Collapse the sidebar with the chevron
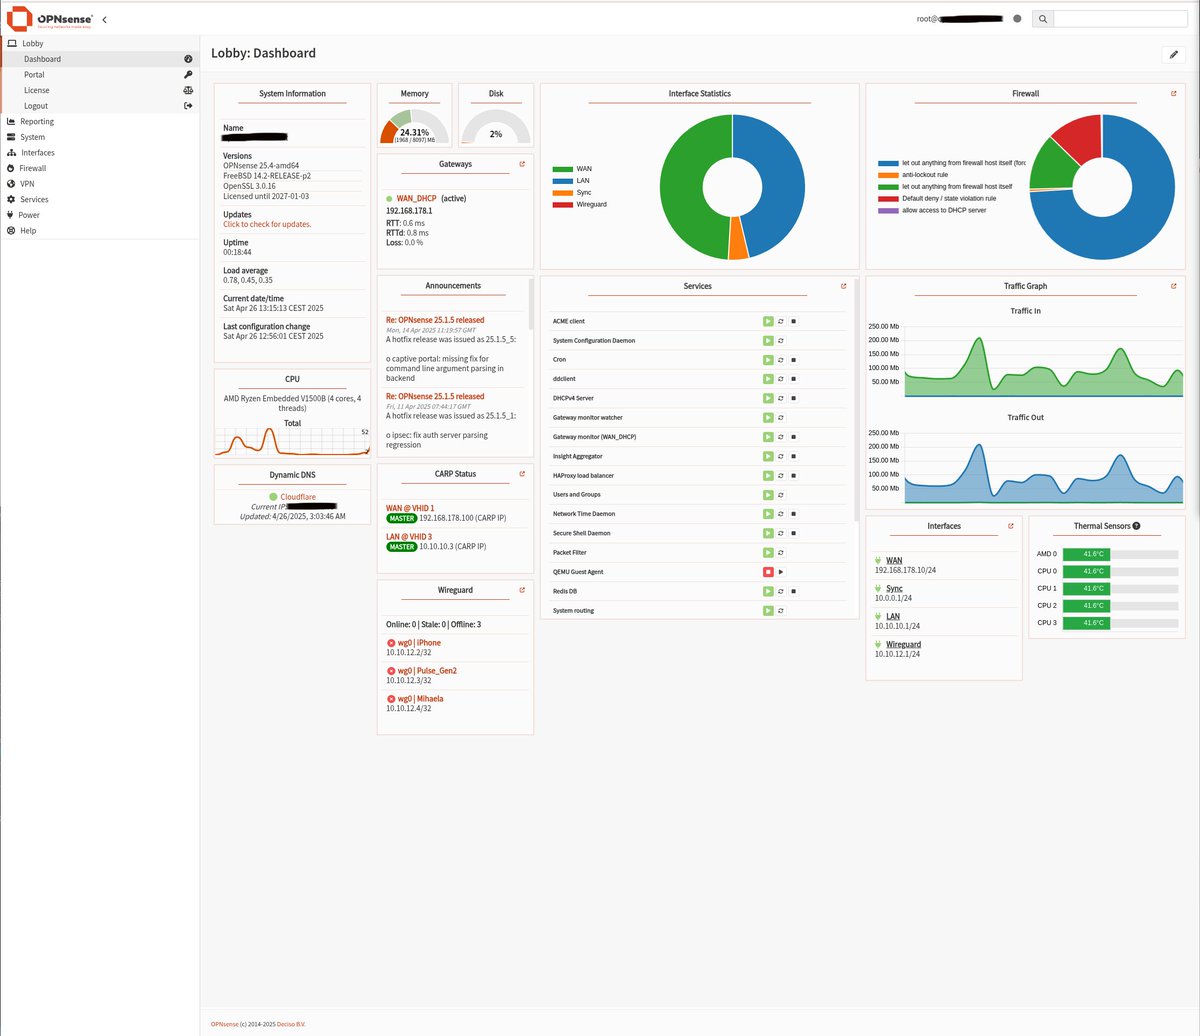The width and height of the screenshot is (1200, 1036). (x=105, y=19)
